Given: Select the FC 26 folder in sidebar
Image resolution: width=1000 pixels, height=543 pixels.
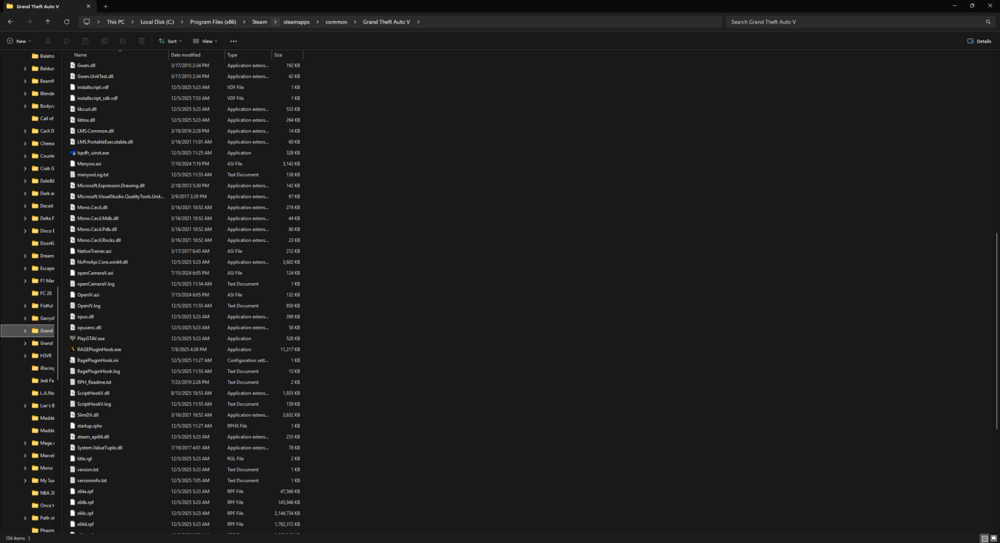Looking at the screenshot, I should (x=43, y=294).
